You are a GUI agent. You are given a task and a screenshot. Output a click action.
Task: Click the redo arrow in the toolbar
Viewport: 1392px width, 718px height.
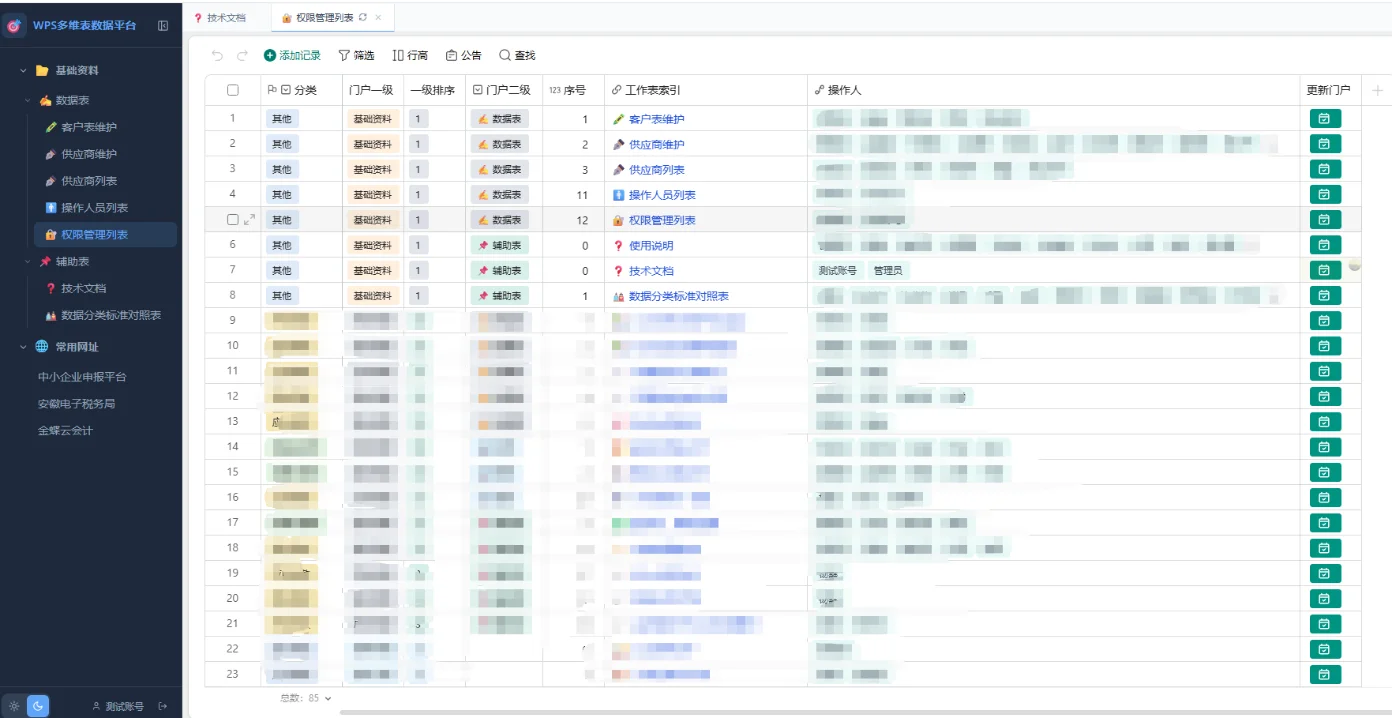[242, 56]
